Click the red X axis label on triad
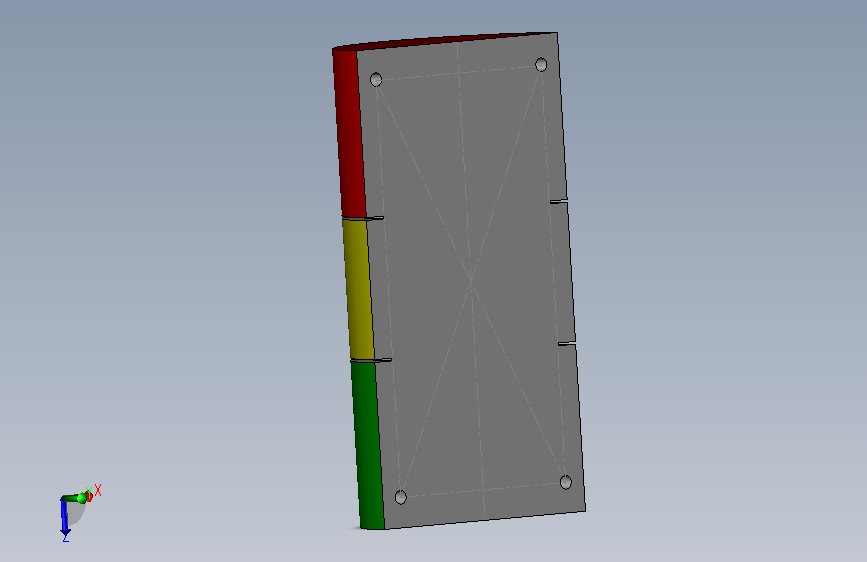This screenshot has height=562, width=867. 98,490
